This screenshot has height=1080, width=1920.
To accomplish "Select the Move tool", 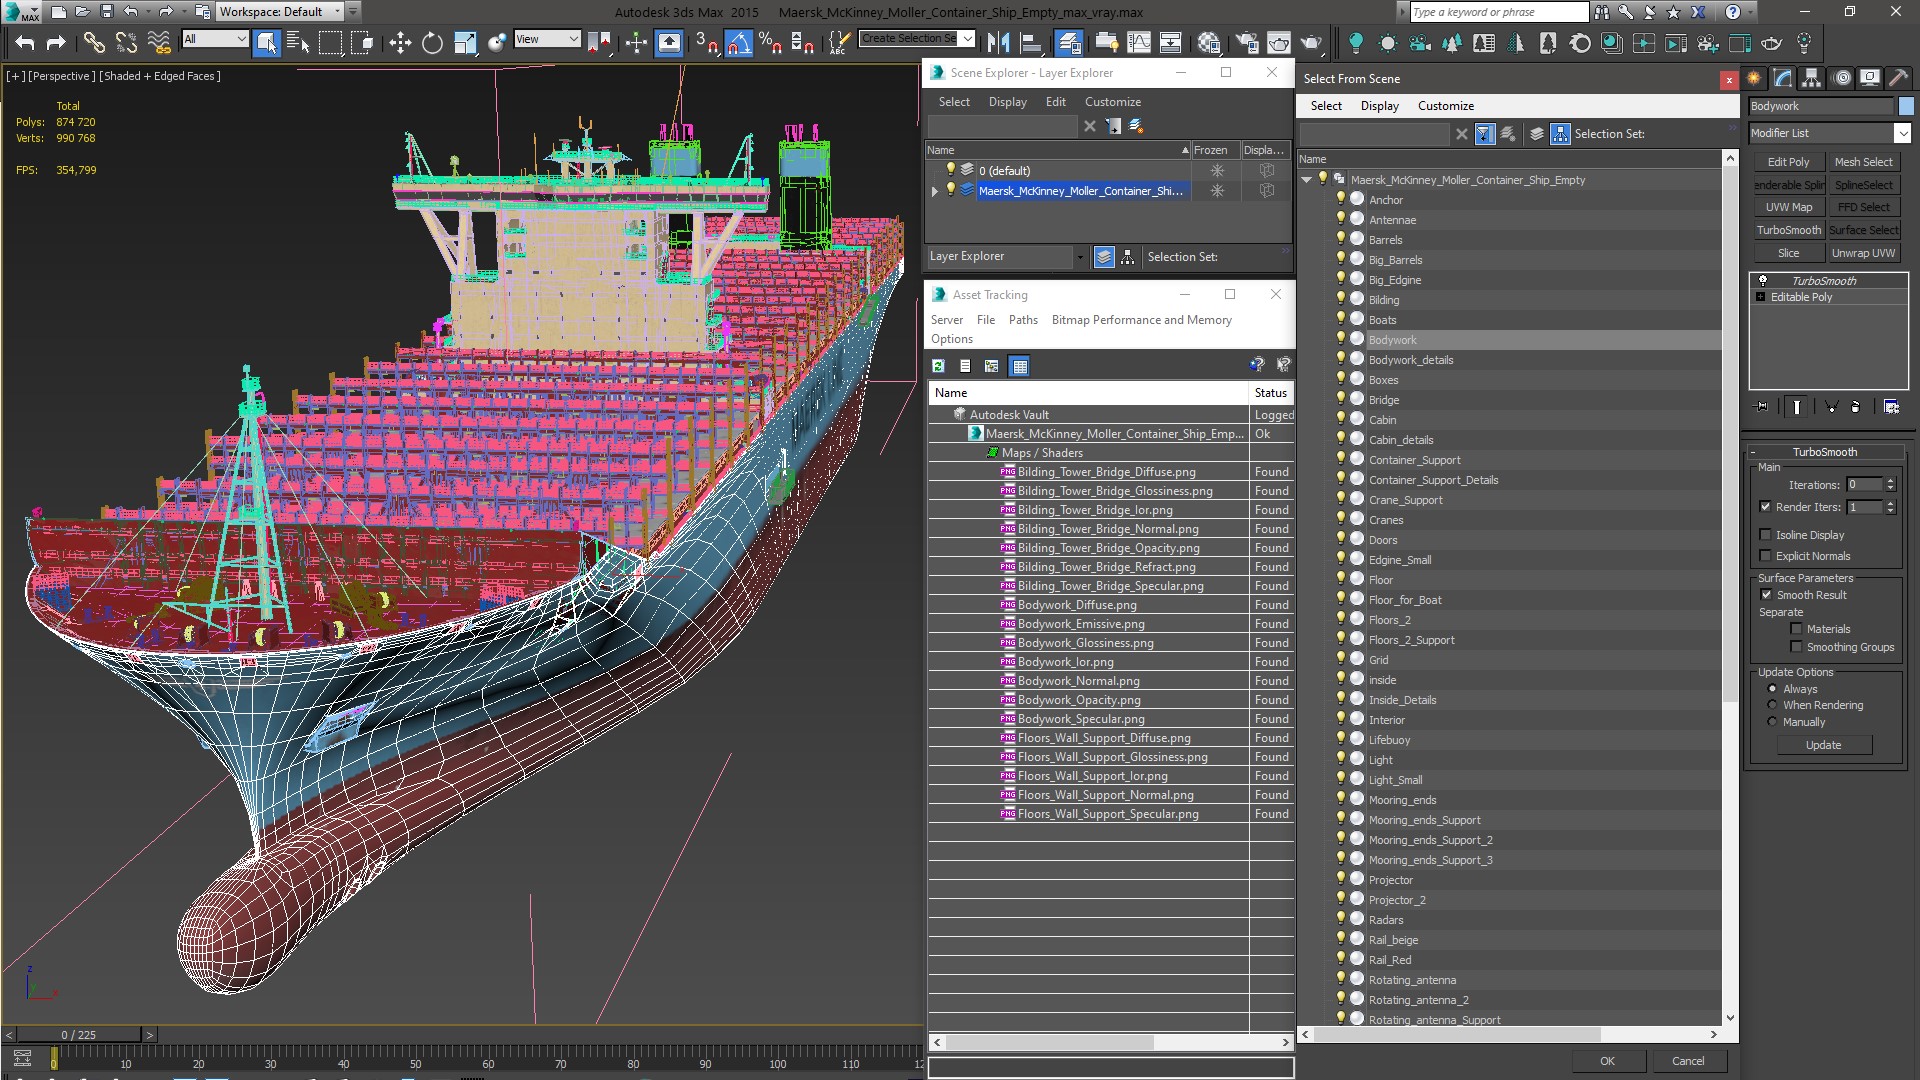I will click(400, 42).
